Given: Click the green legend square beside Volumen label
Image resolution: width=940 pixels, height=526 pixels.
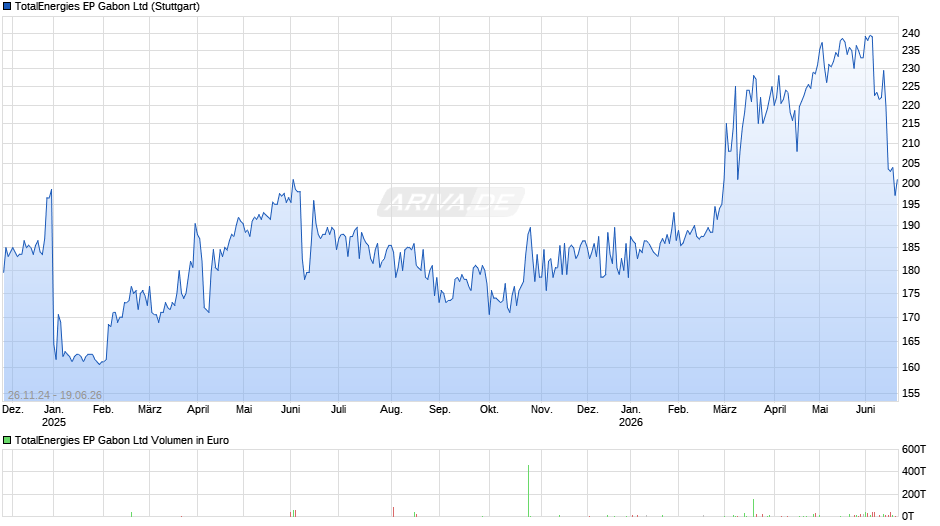Looking at the screenshot, I should (7, 440).
